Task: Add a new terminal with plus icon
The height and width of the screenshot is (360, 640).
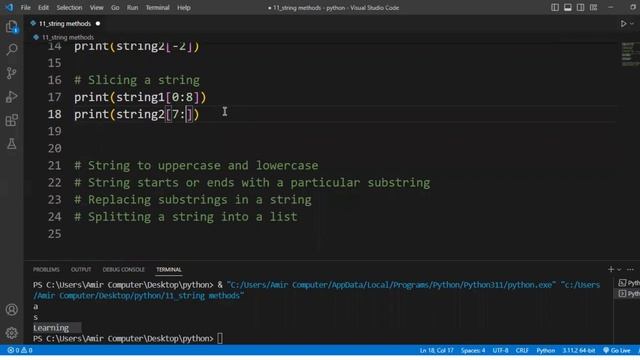Action: (611, 269)
